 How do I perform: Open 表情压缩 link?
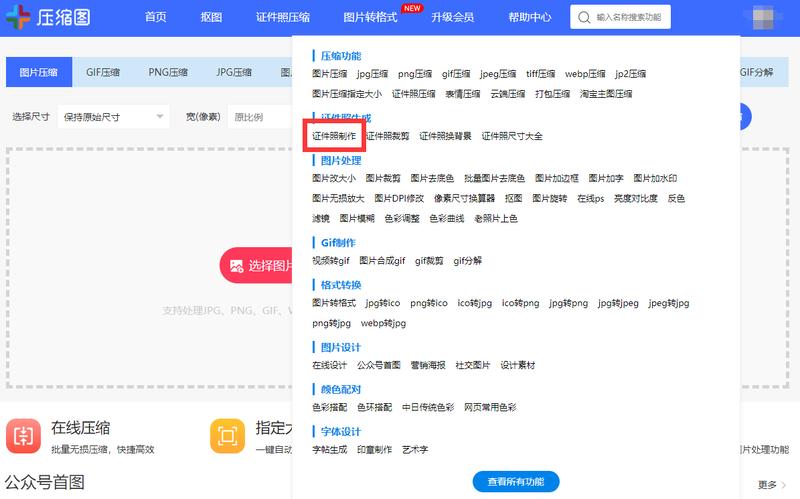point(463,94)
